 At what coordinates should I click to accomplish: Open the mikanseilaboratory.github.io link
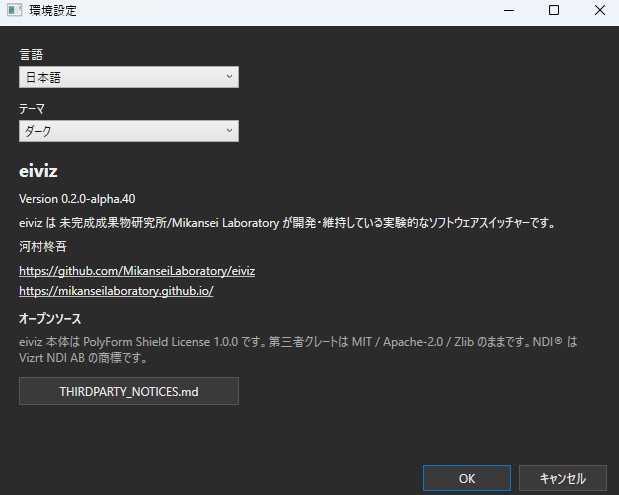[116, 291]
